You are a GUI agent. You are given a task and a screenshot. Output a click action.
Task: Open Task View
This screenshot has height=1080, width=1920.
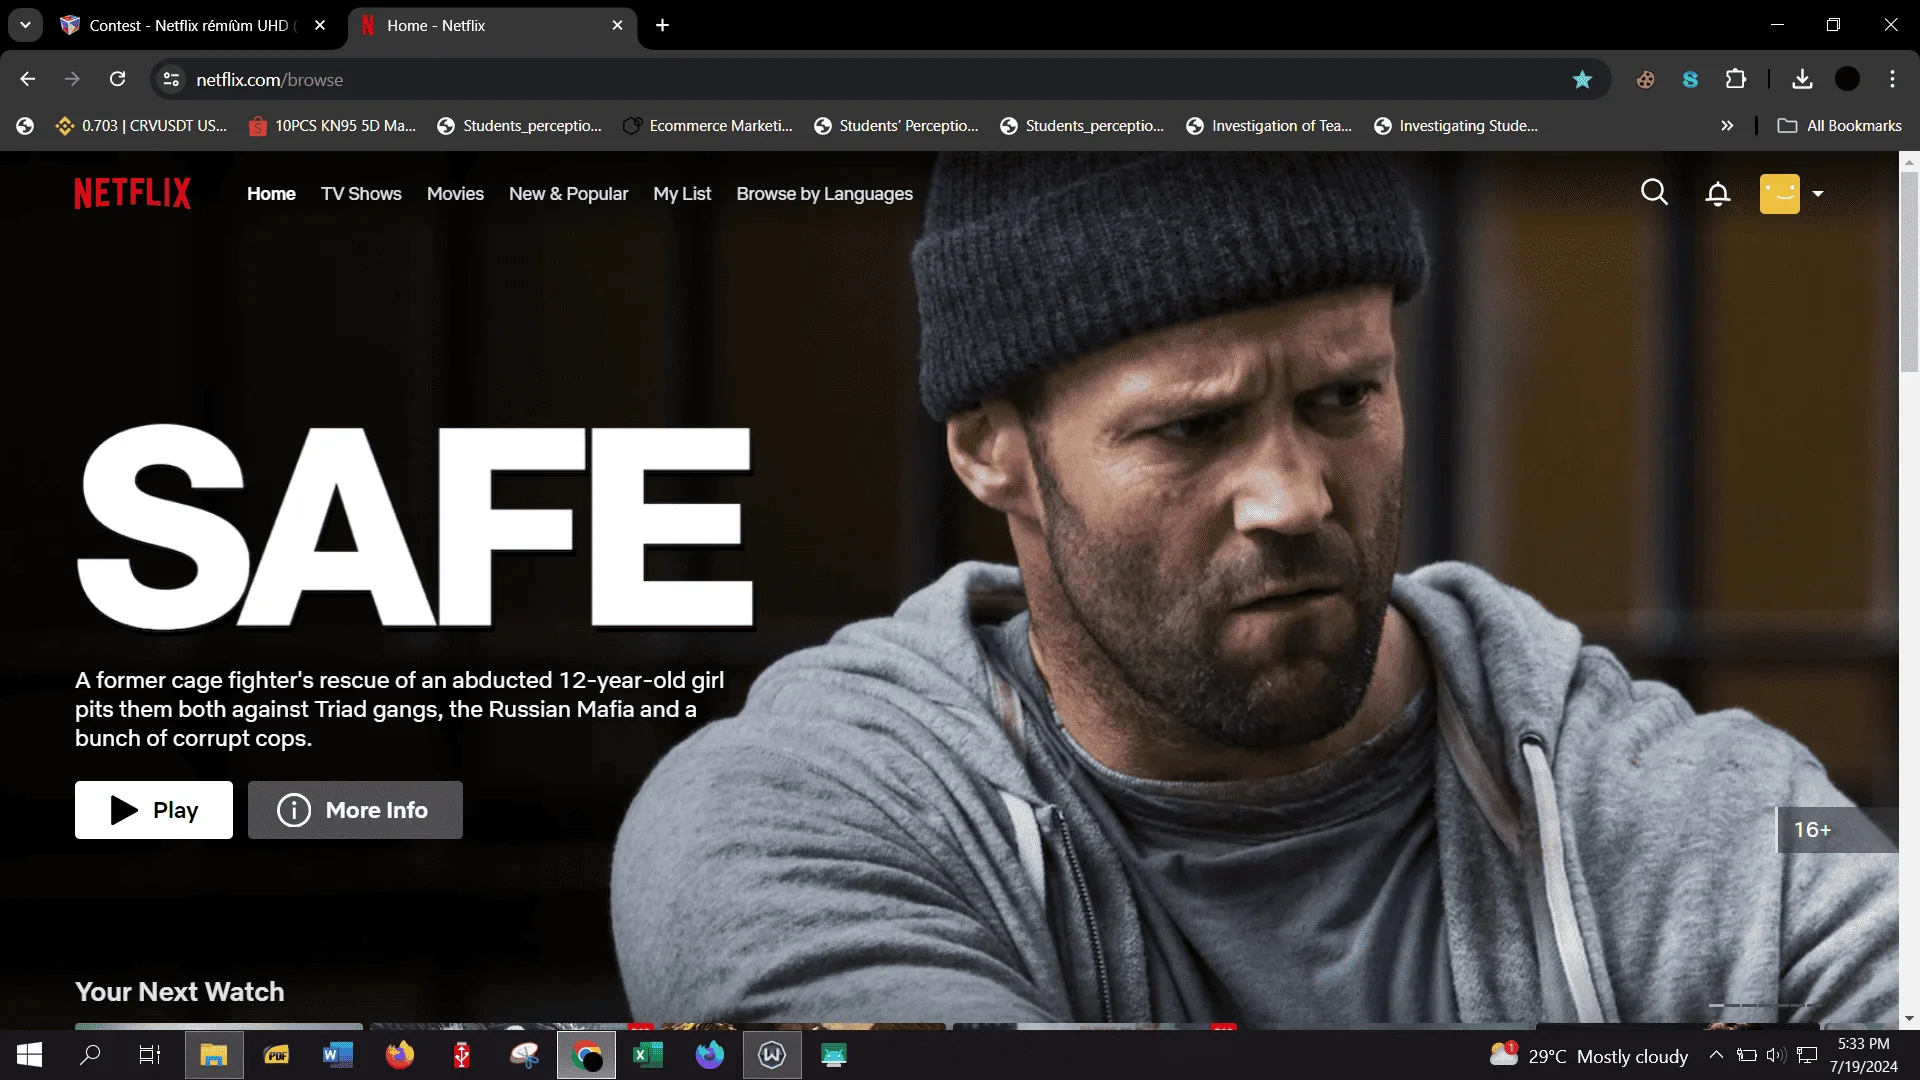(x=150, y=1055)
